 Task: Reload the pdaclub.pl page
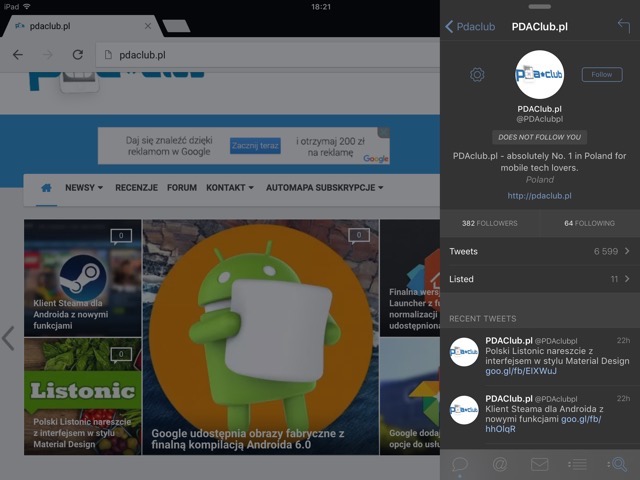[x=78, y=55]
